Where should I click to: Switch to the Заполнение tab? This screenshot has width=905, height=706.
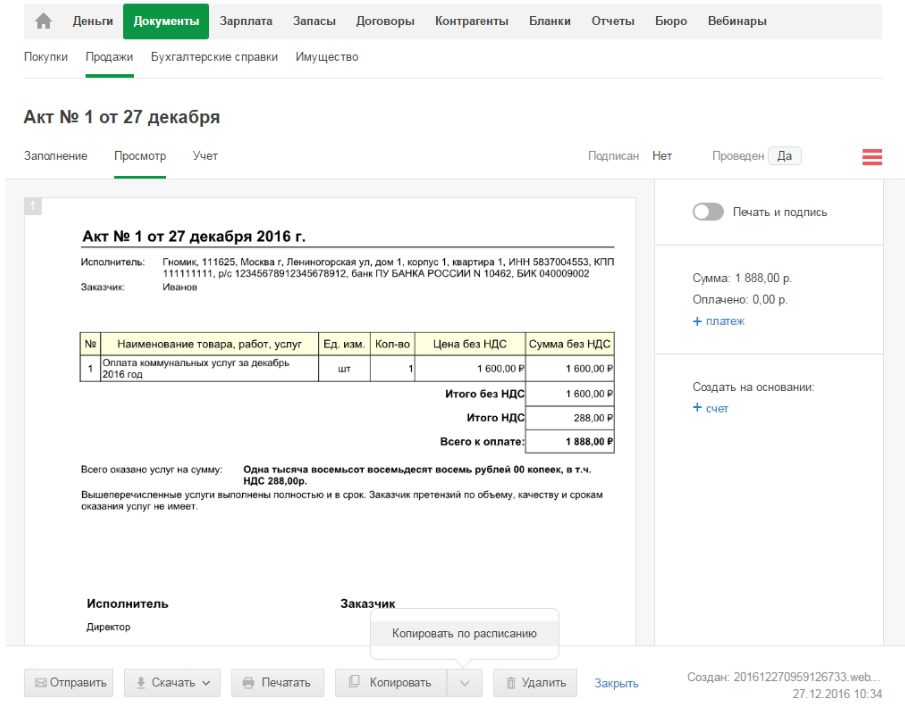coord(56,156)
